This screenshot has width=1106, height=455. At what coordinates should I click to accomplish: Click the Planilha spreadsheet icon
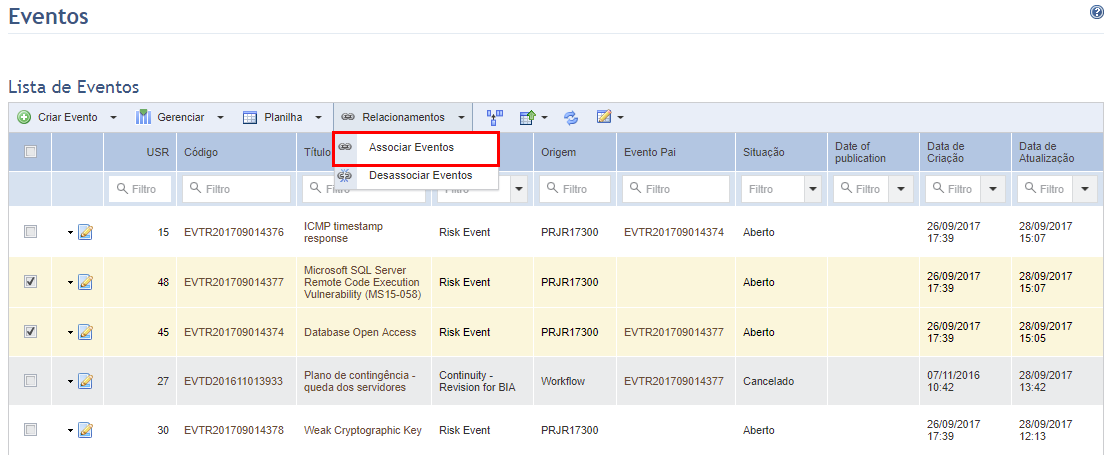tap(250, 117)
